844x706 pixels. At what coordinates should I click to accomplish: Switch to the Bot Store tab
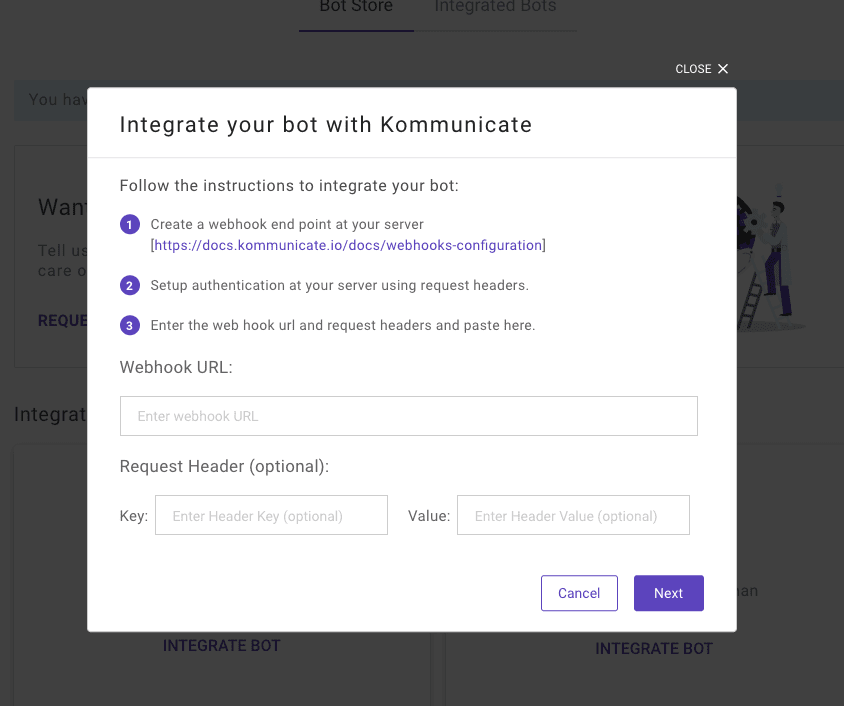tap(356, 8)
